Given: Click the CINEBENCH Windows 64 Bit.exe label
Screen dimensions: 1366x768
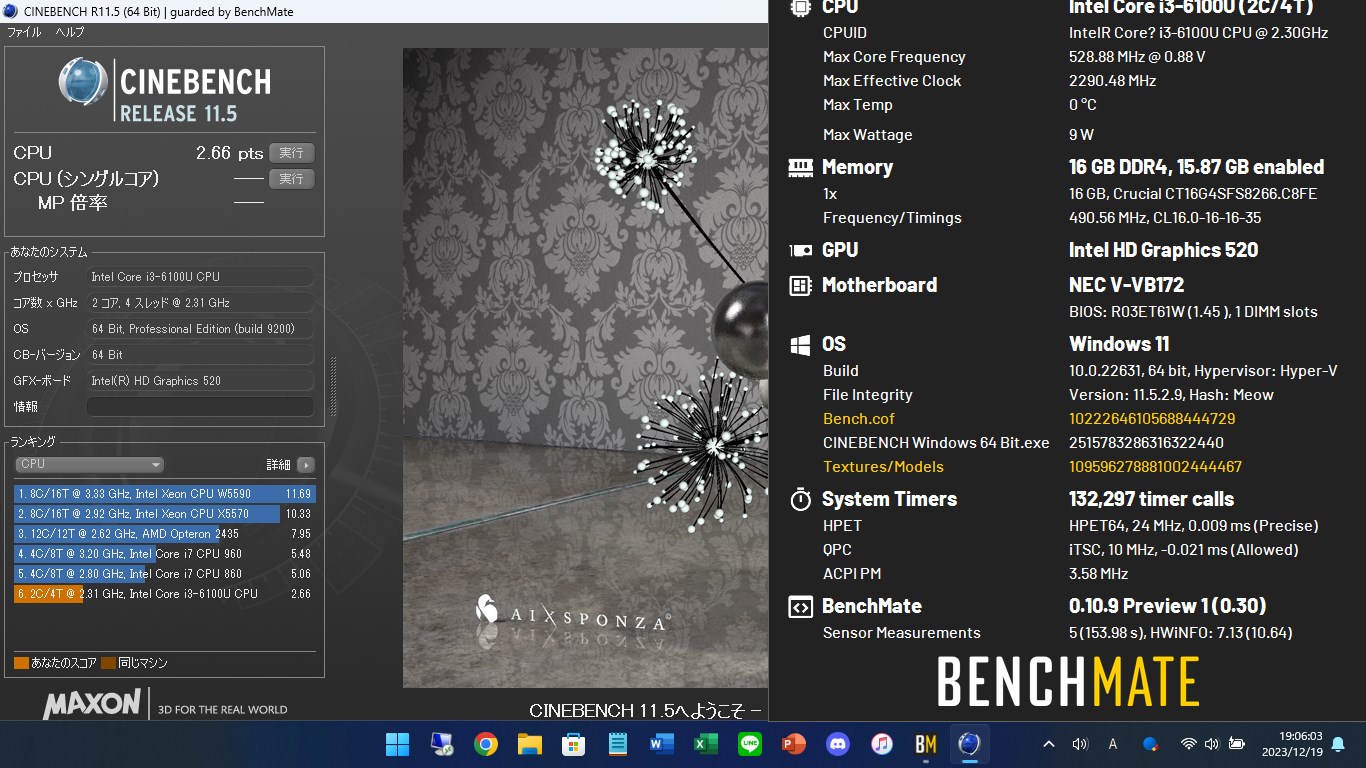Looking at the screenshot, I should (x=936, y=443).
